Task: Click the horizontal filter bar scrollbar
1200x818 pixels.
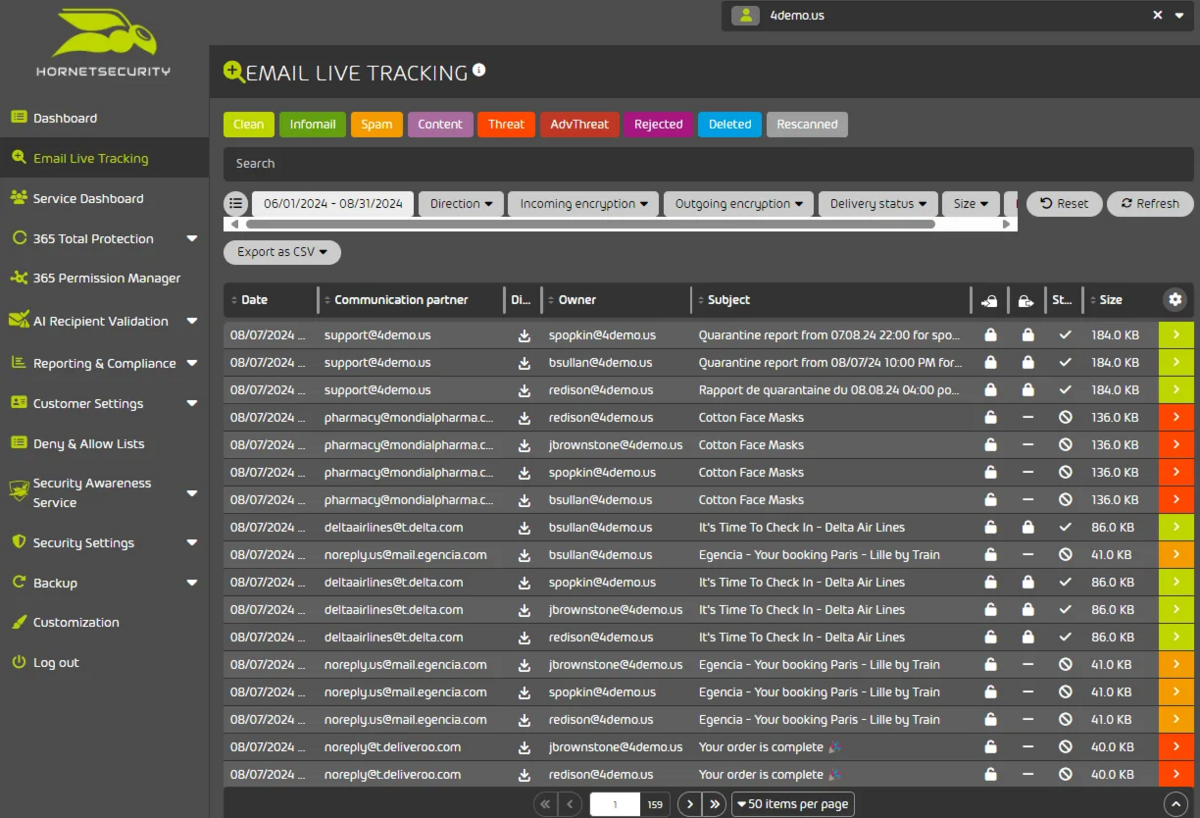Action: 590,225
